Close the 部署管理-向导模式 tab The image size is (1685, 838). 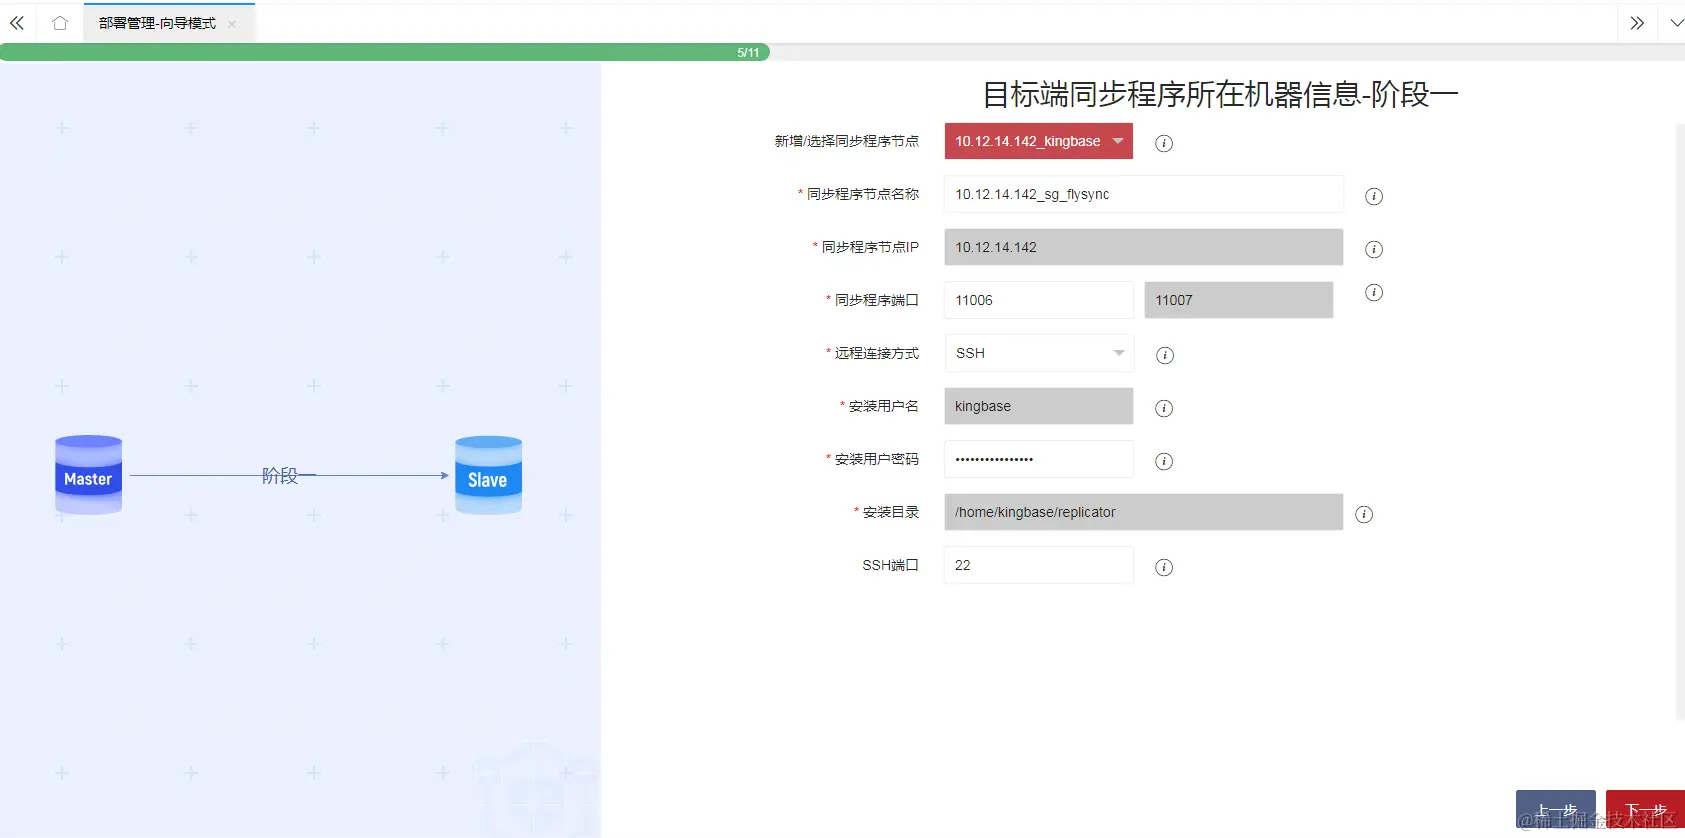click(232, 24)
